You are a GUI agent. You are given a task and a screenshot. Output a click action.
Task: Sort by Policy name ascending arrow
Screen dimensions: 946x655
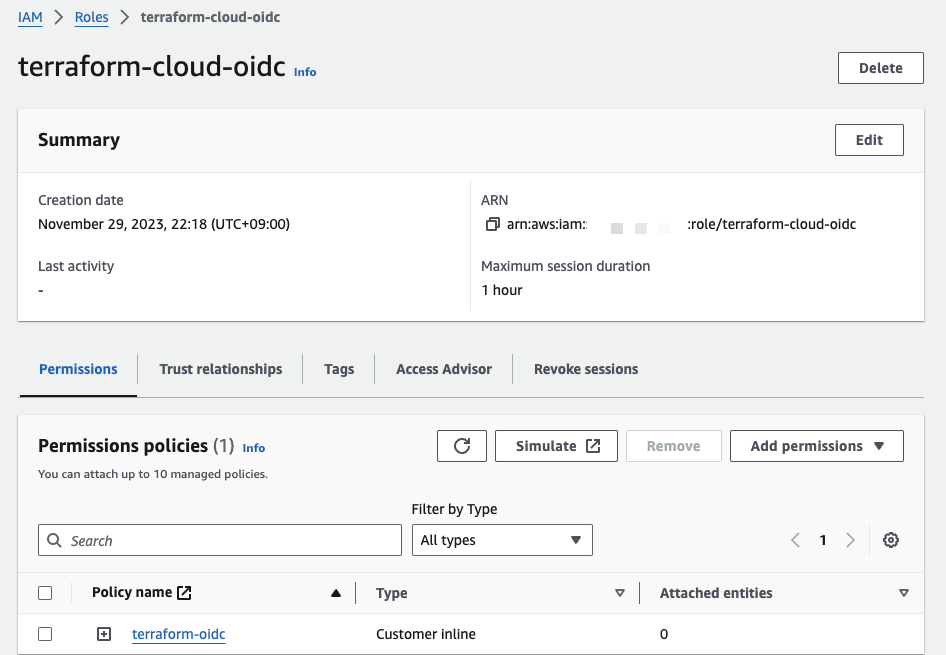[x=336, y=593]
